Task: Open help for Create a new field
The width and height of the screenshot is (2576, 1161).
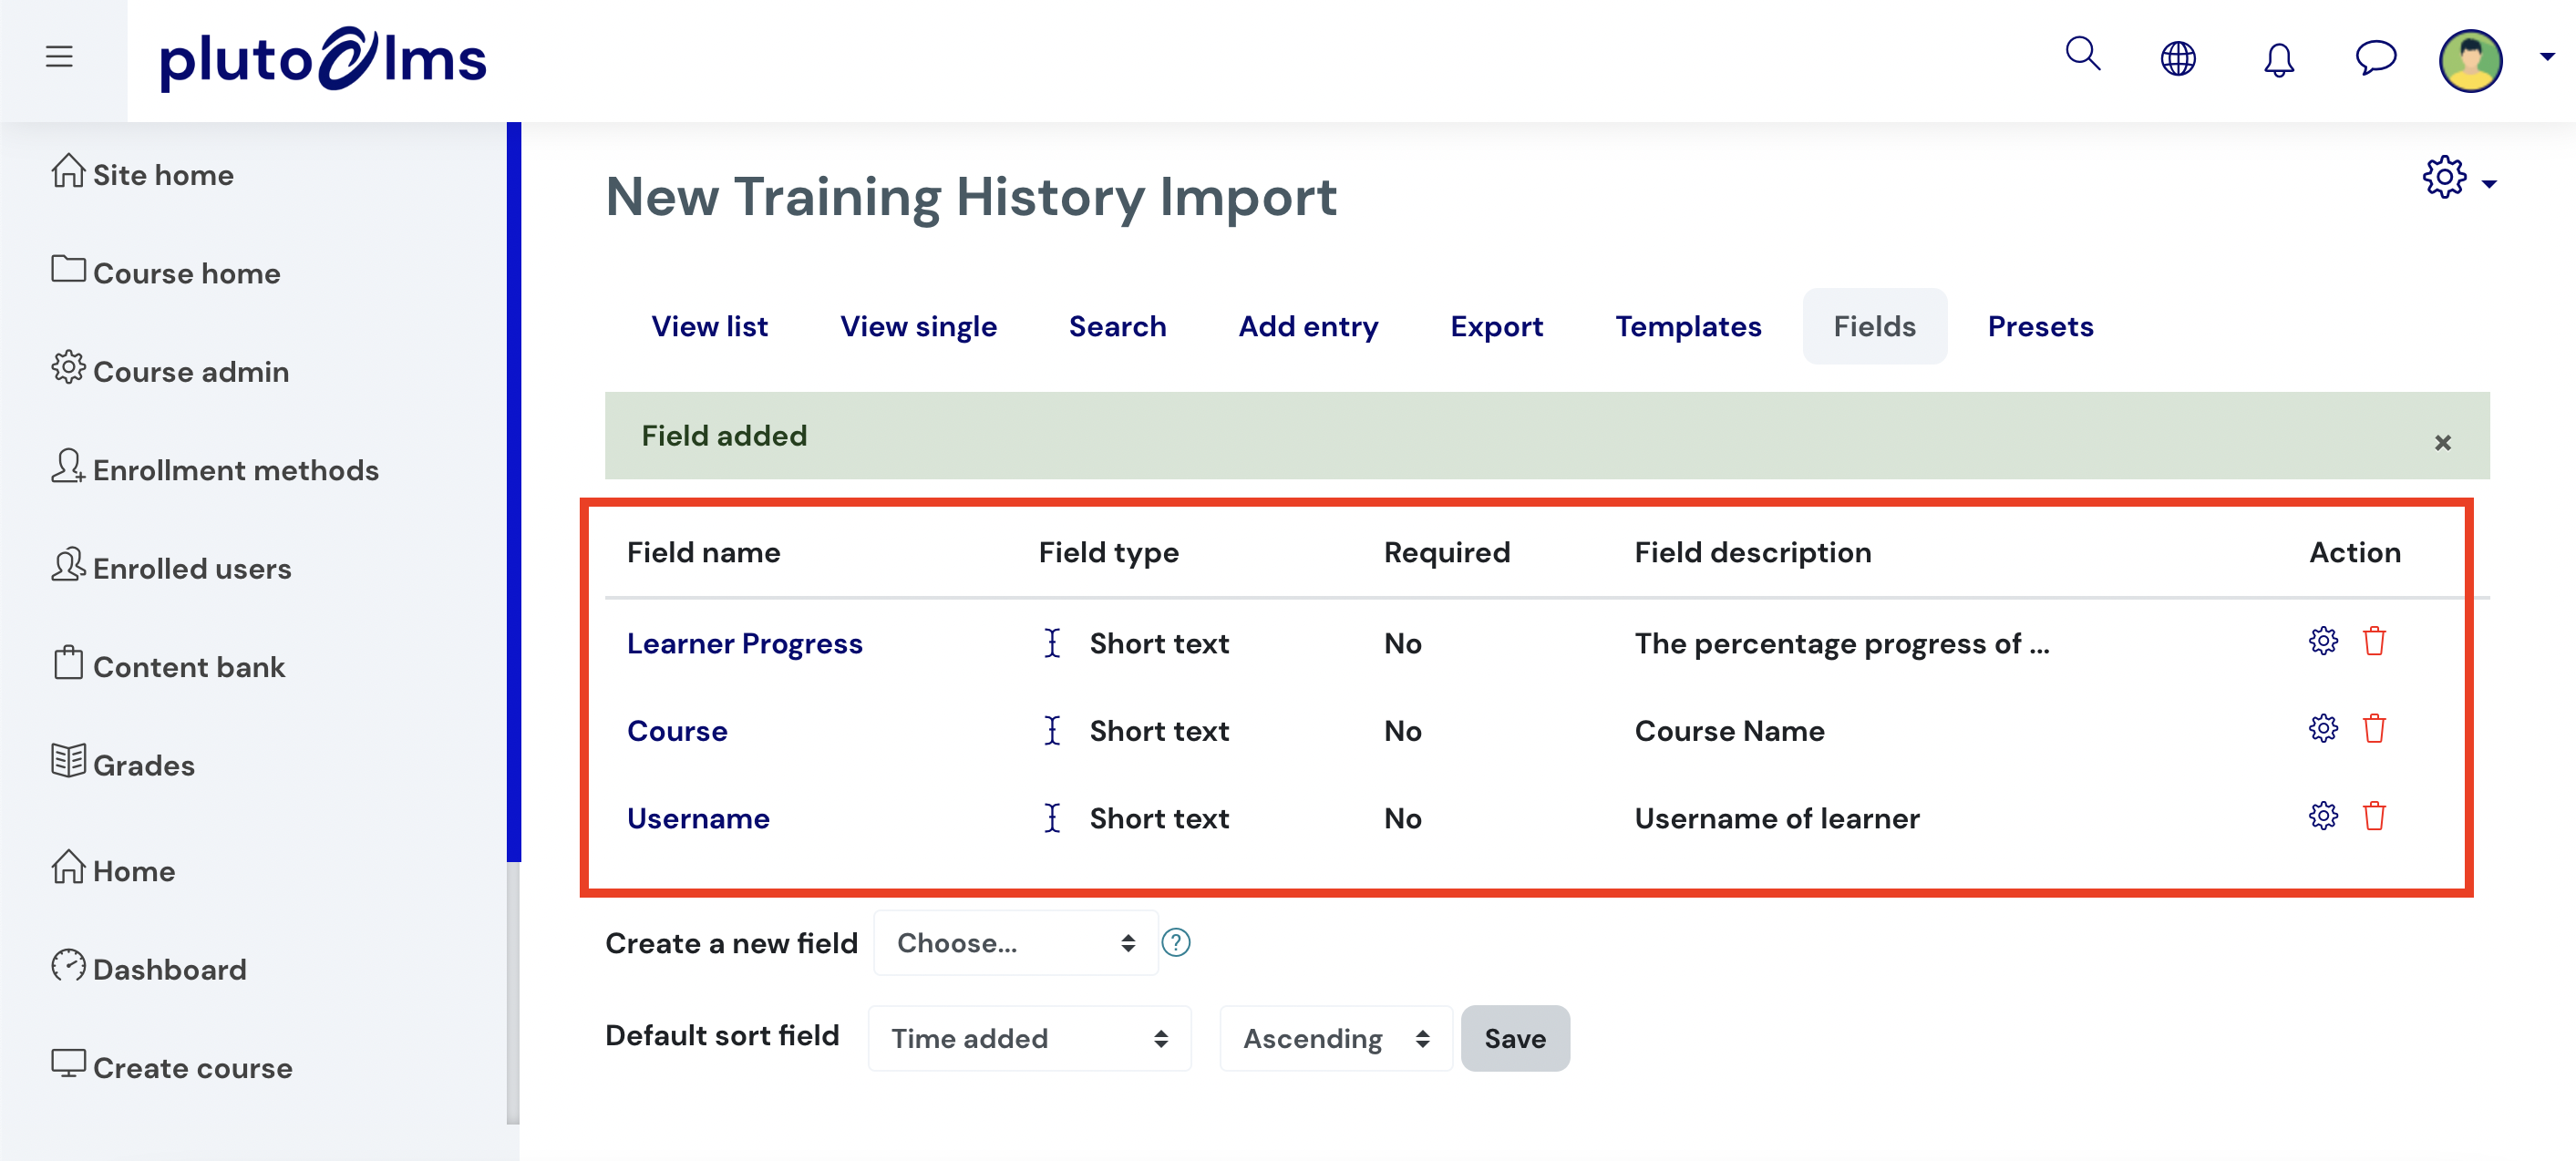Action: click(1176, 942)
